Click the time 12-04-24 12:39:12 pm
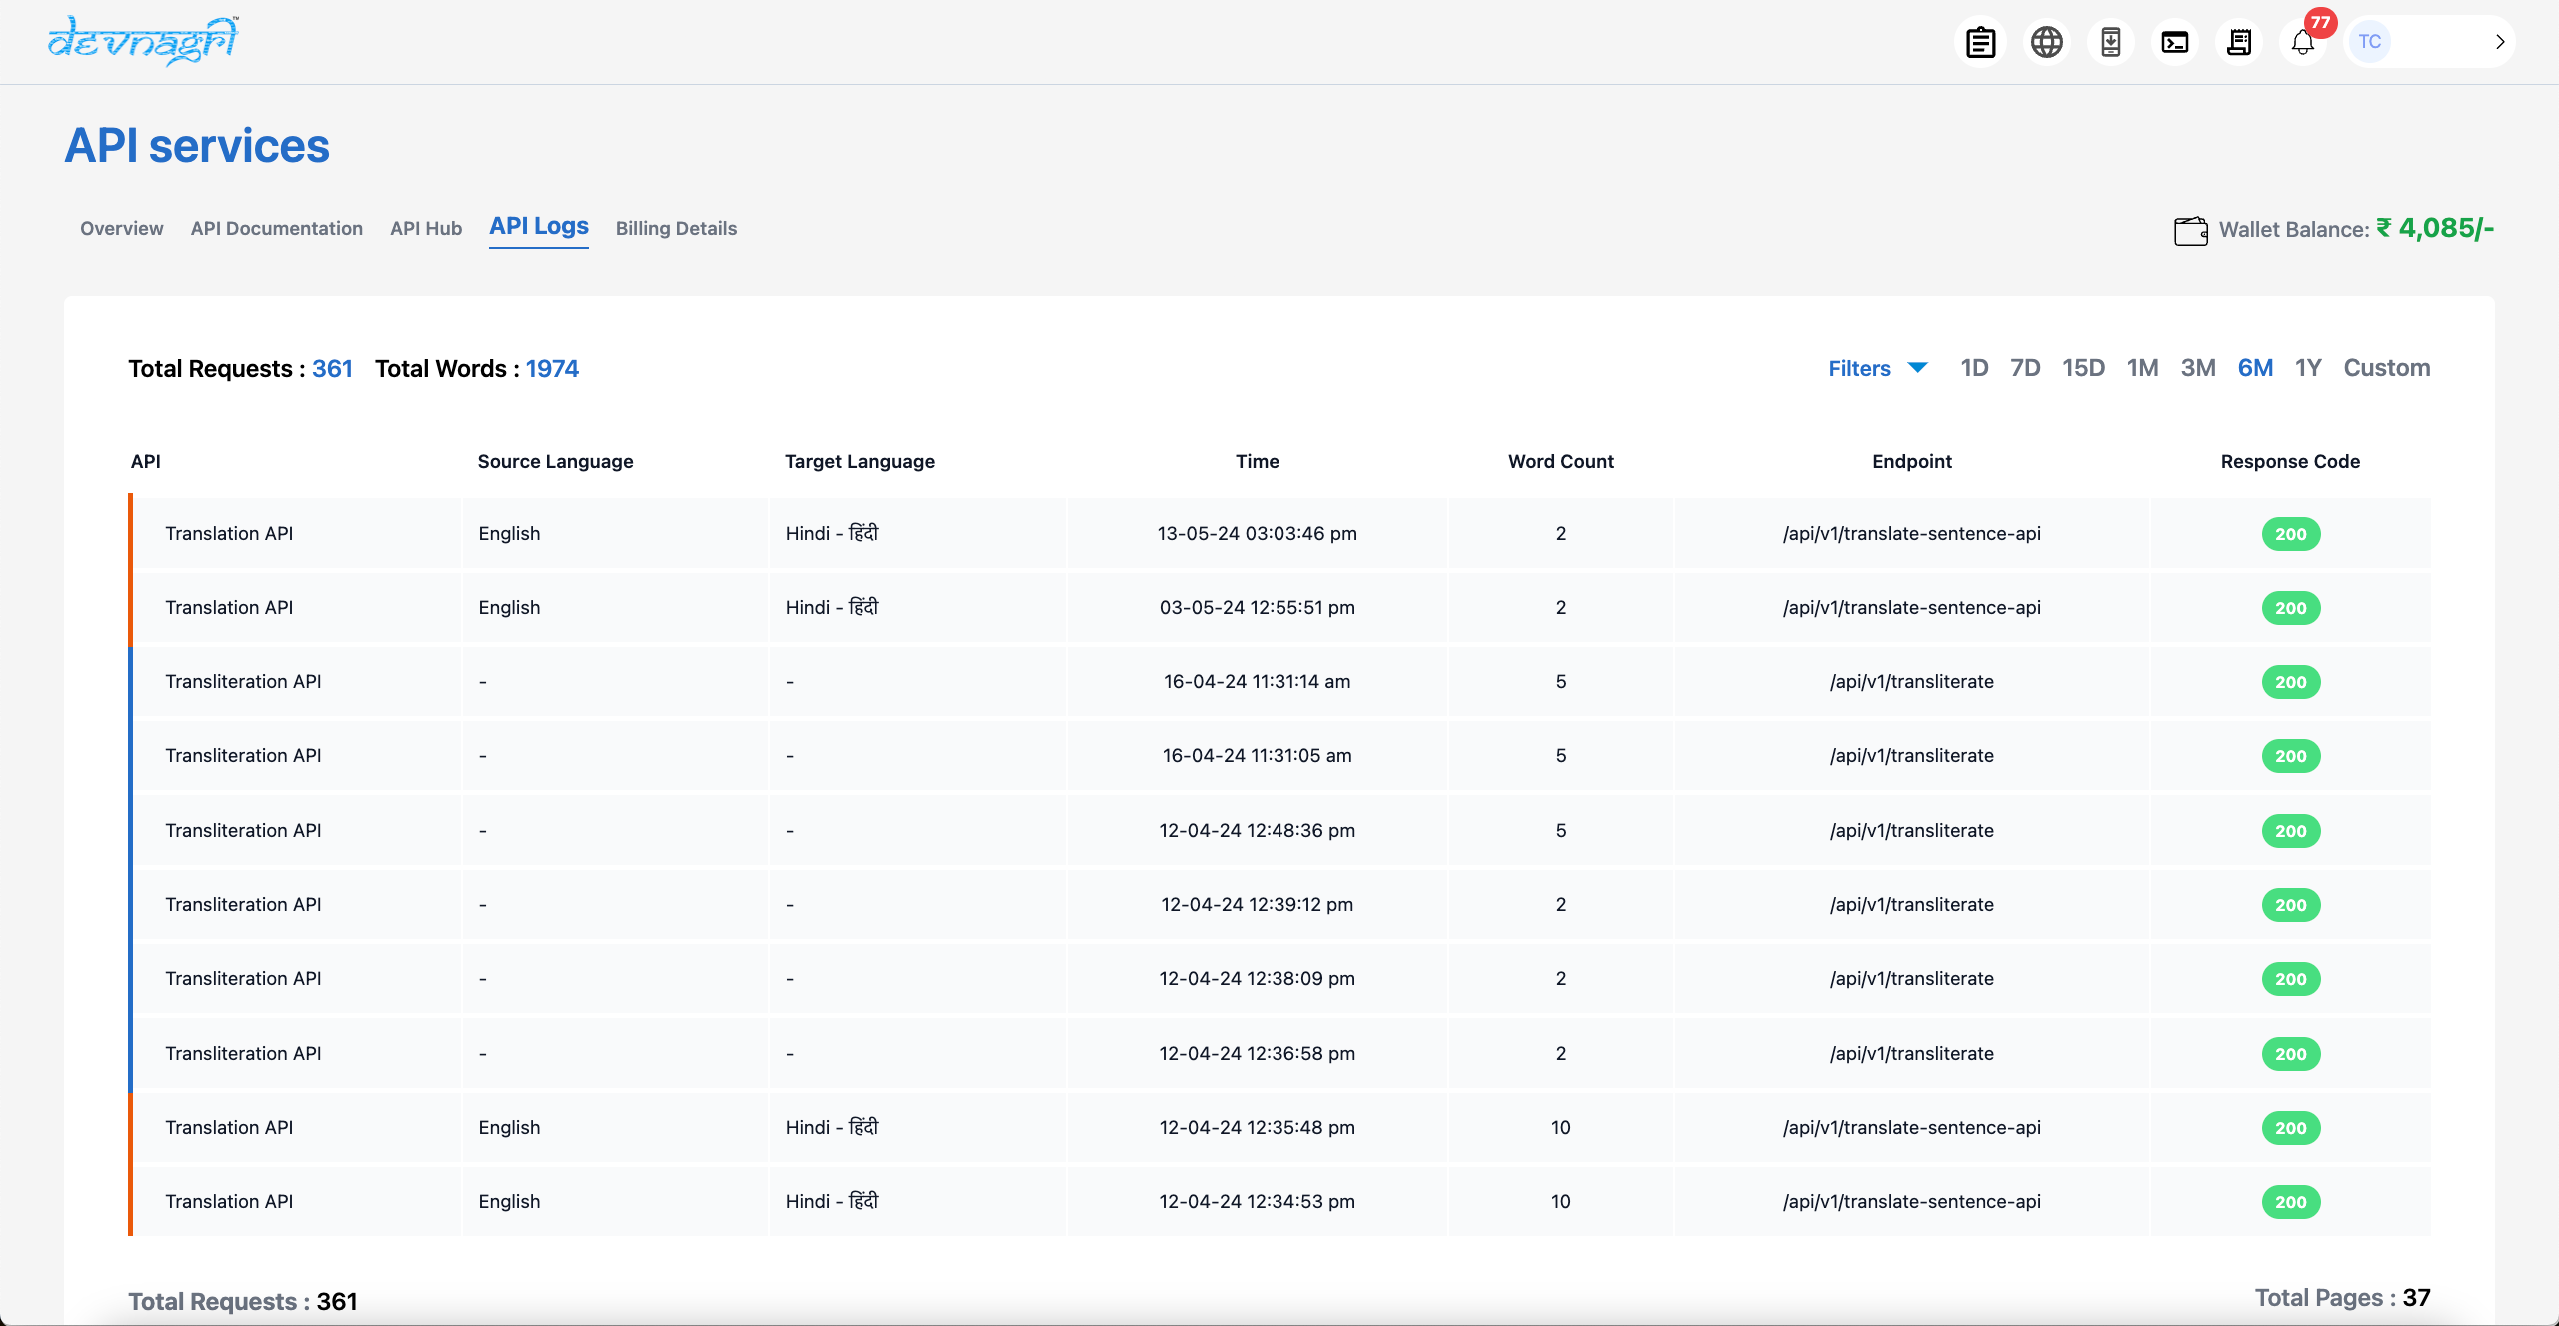The height and width of the screenshot is (1326, 2559). click(x=1257, y=904)
